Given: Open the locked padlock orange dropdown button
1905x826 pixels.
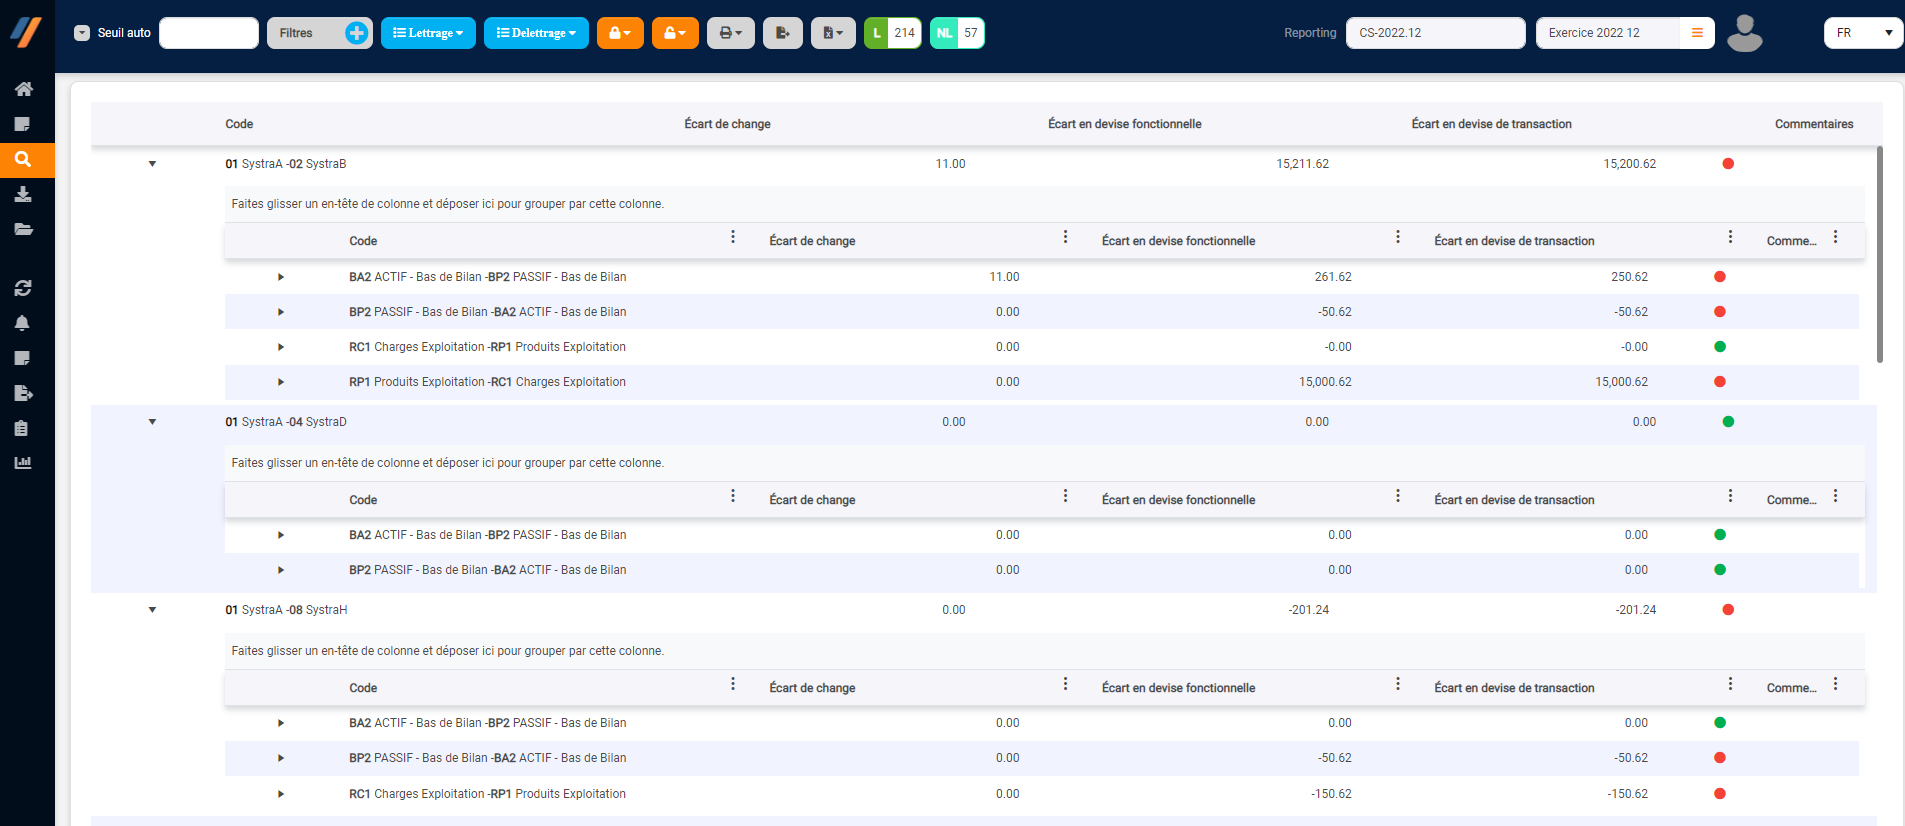Looking at the screenshot, I should pyautogui.click(x=620, y=33).
